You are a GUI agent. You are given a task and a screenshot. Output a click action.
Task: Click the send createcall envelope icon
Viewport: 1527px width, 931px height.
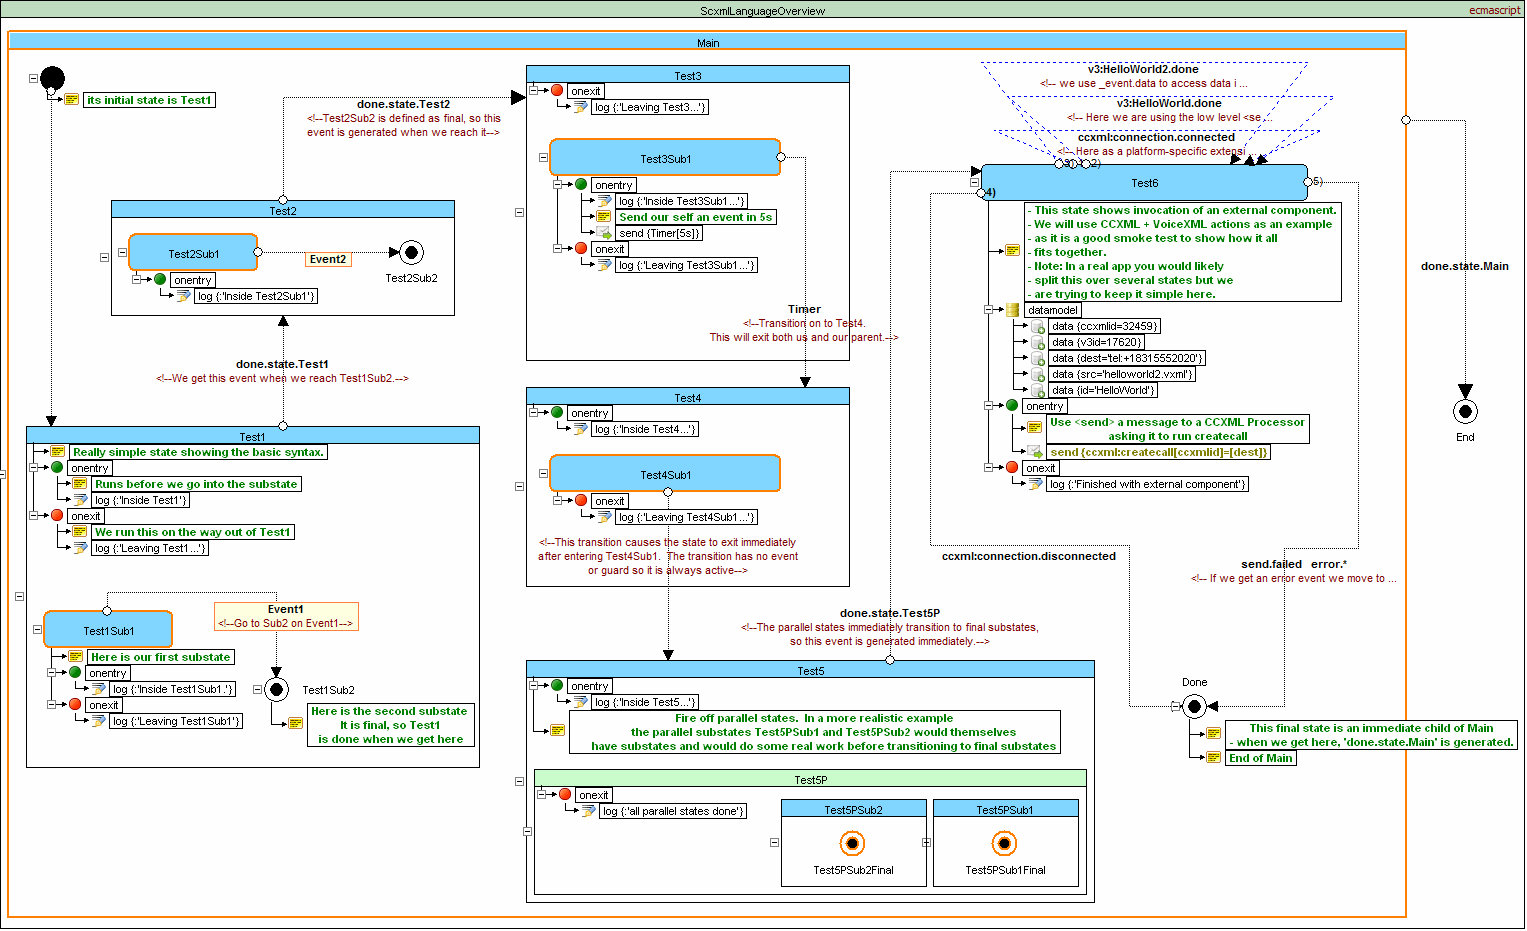tap(1035, 452)
